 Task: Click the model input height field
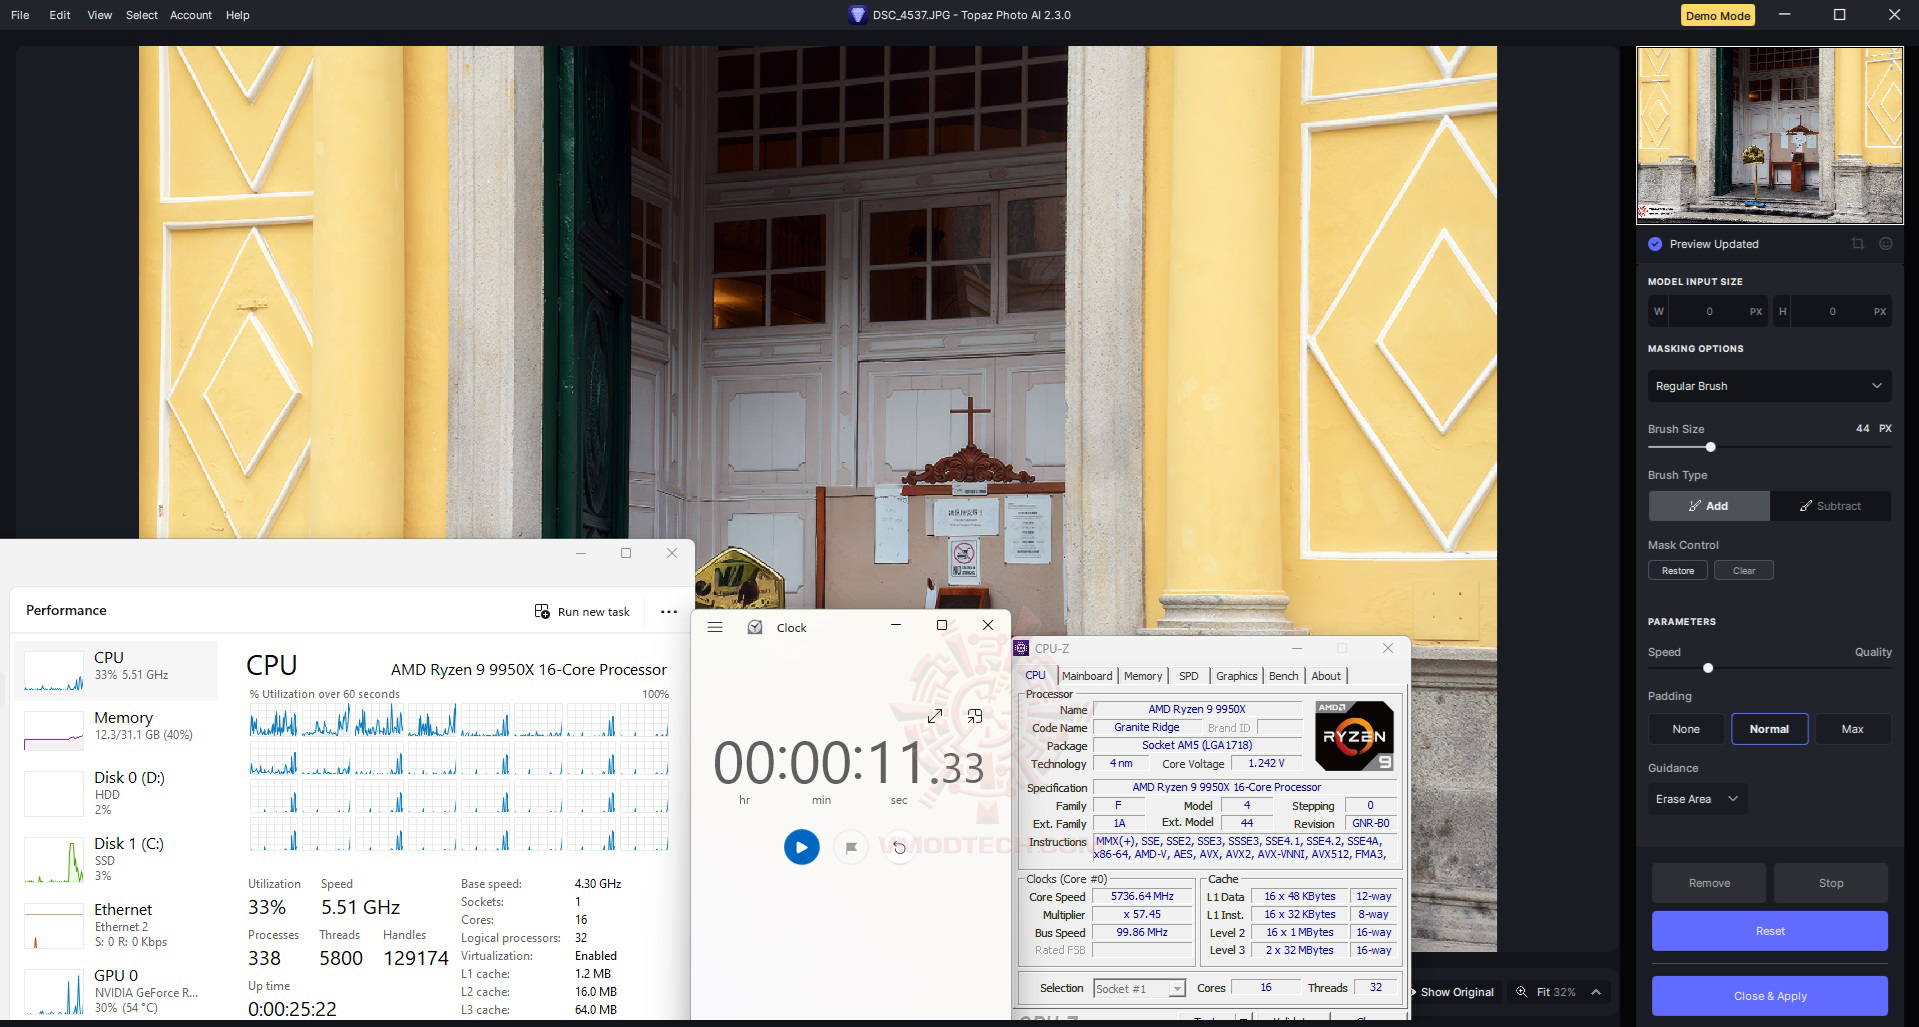pos(1832,312)
